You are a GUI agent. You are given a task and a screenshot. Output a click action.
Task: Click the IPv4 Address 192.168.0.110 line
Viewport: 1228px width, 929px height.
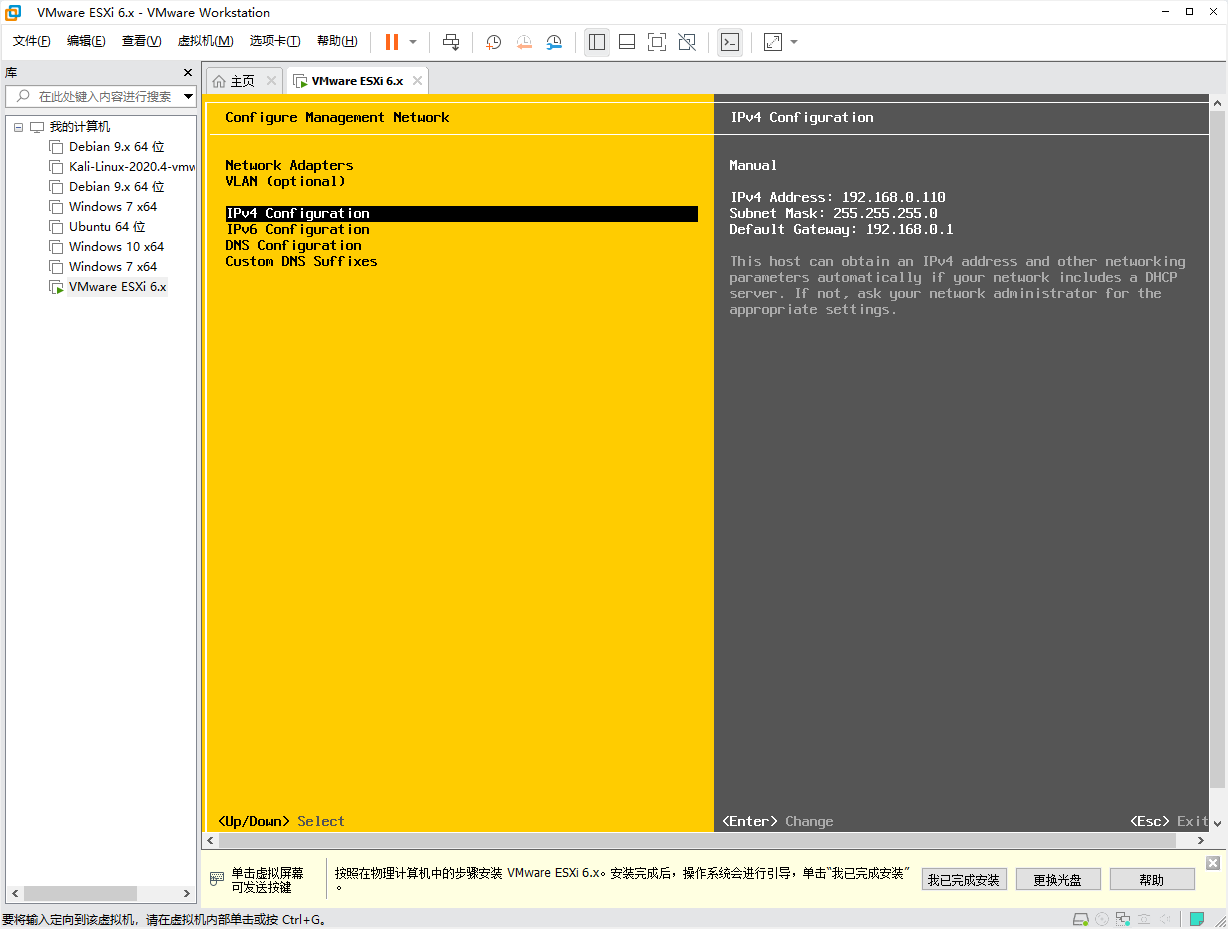[837, 197]
